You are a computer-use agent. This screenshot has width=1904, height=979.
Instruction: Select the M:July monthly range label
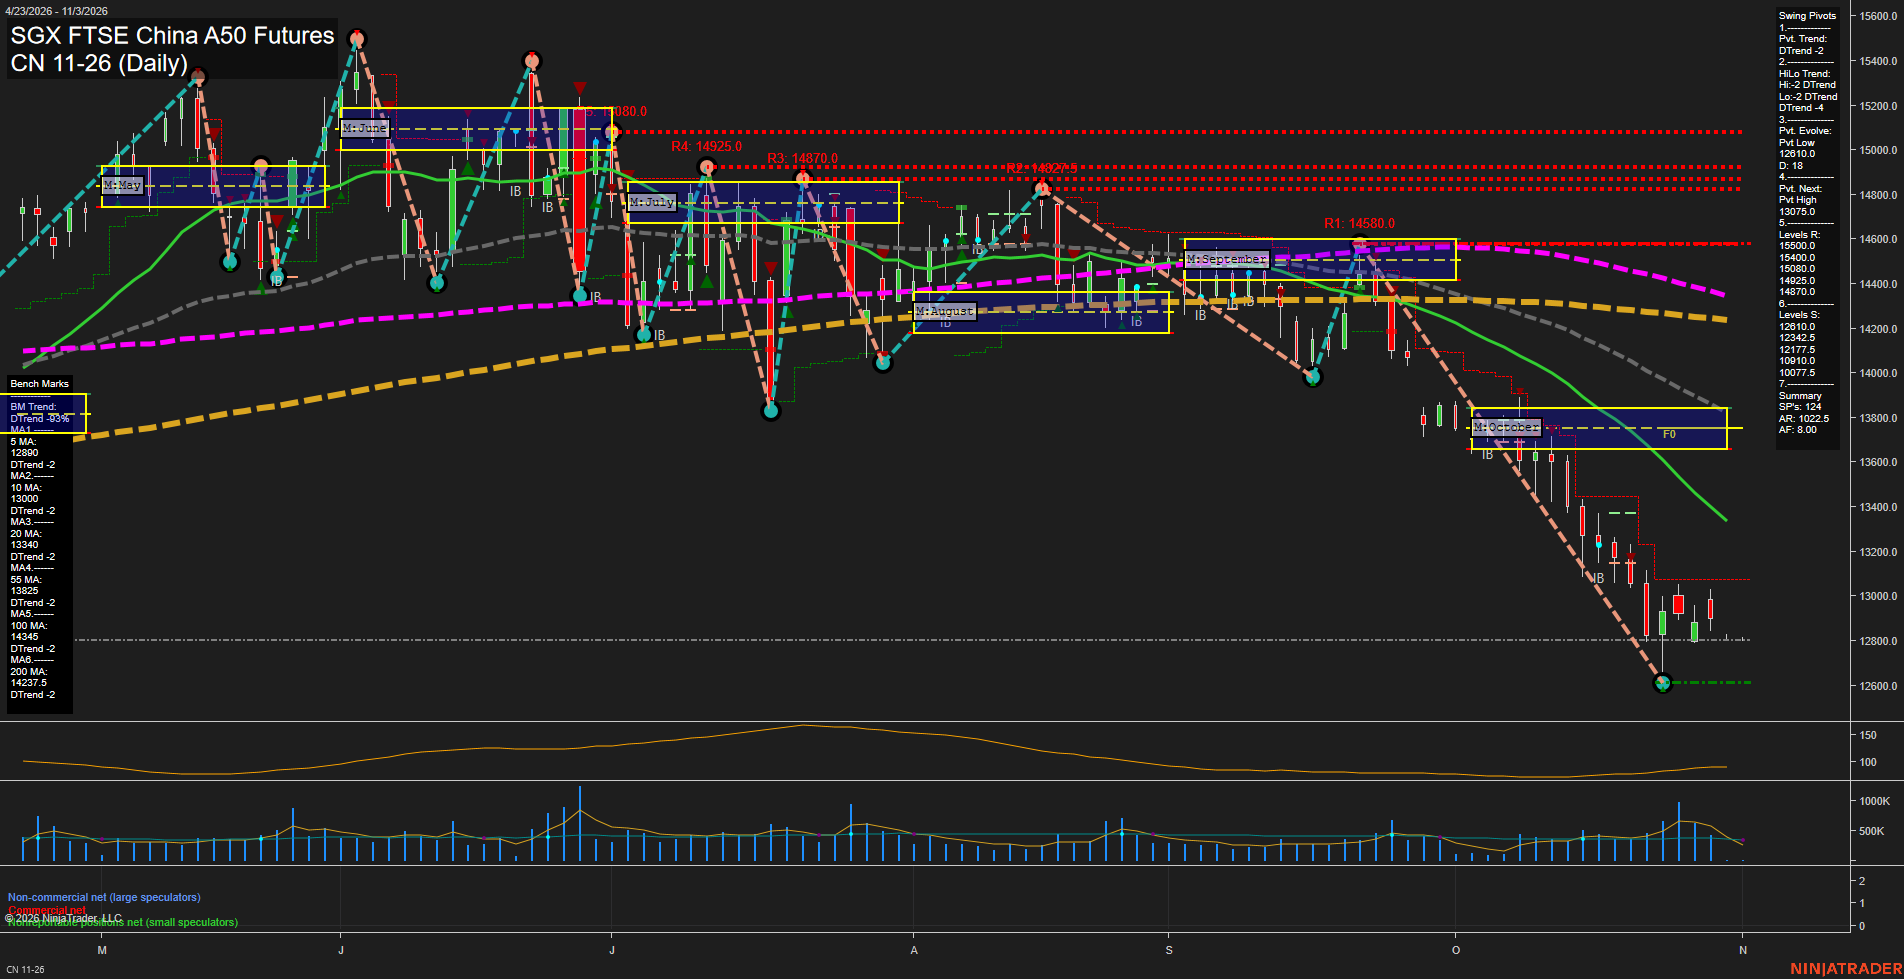[x=652, y=203]
